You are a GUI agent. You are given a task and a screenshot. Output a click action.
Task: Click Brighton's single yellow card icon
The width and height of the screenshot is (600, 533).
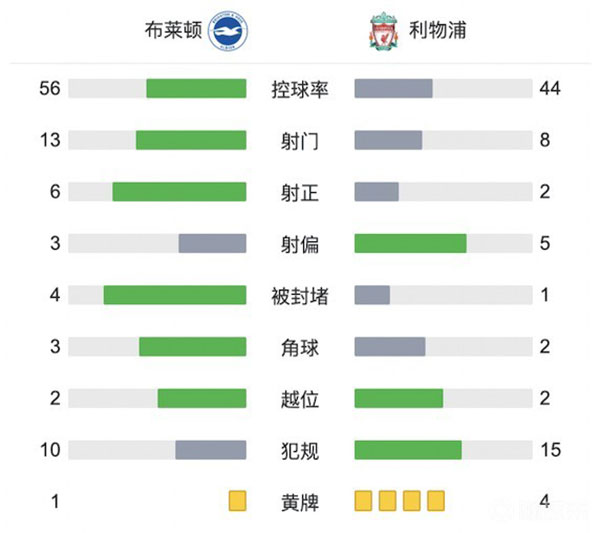(237, 501)
